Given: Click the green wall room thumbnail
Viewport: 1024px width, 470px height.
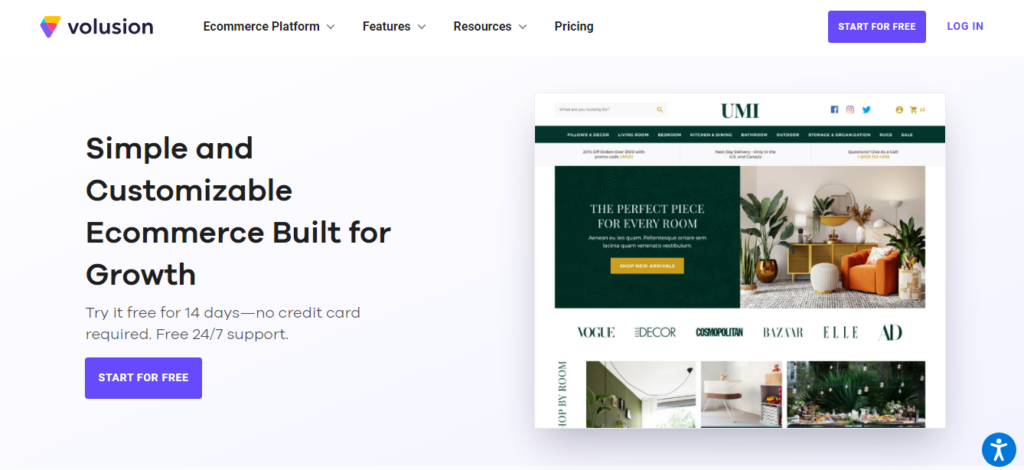Looking at the screenshot, I should pos(641,394).
